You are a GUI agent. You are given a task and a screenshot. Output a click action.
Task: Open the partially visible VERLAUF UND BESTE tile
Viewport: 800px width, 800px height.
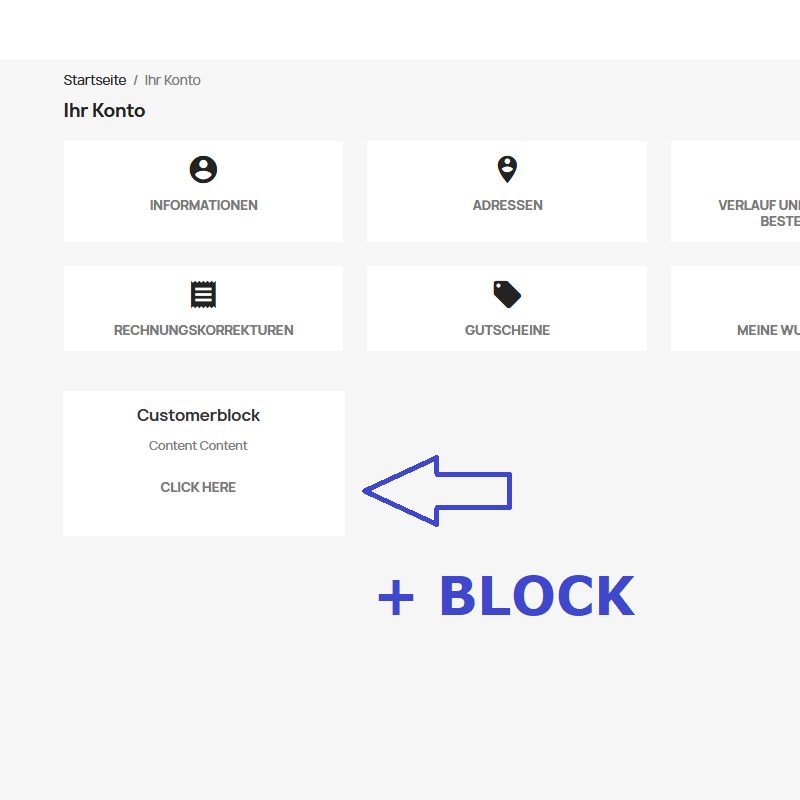pyautogui.click(x=735, y=191)
